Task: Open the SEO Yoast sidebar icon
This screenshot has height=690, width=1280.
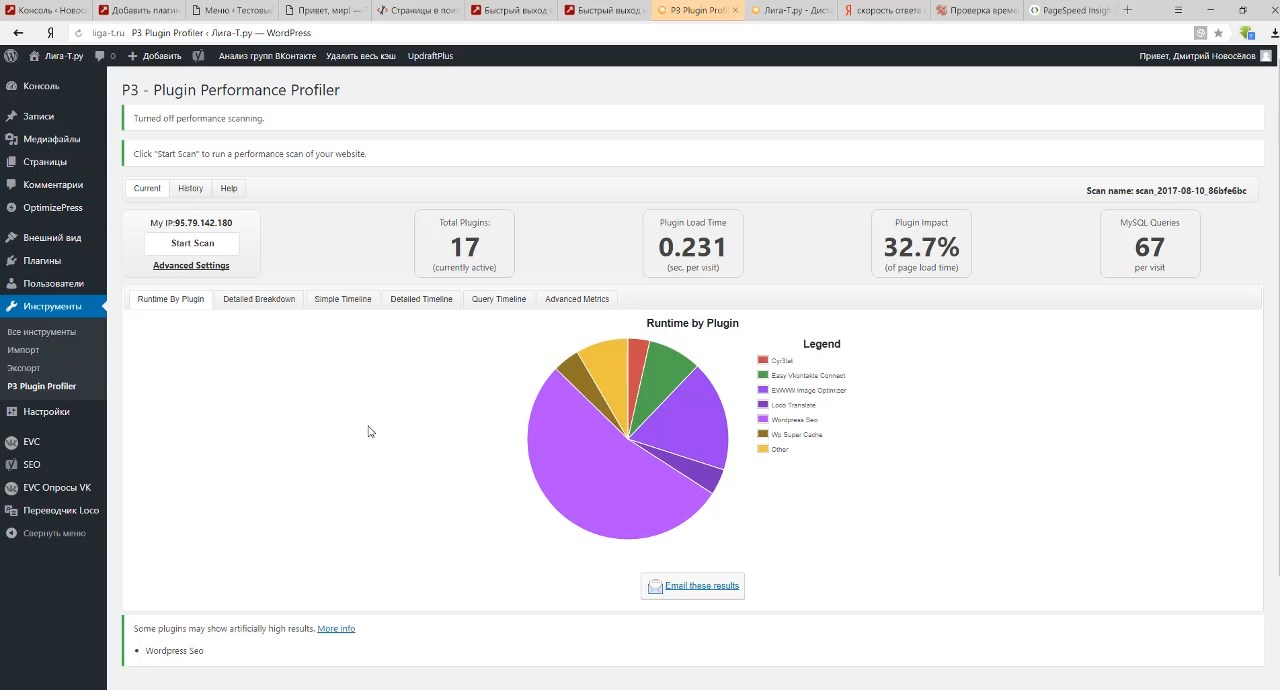Action: (11, 465)
